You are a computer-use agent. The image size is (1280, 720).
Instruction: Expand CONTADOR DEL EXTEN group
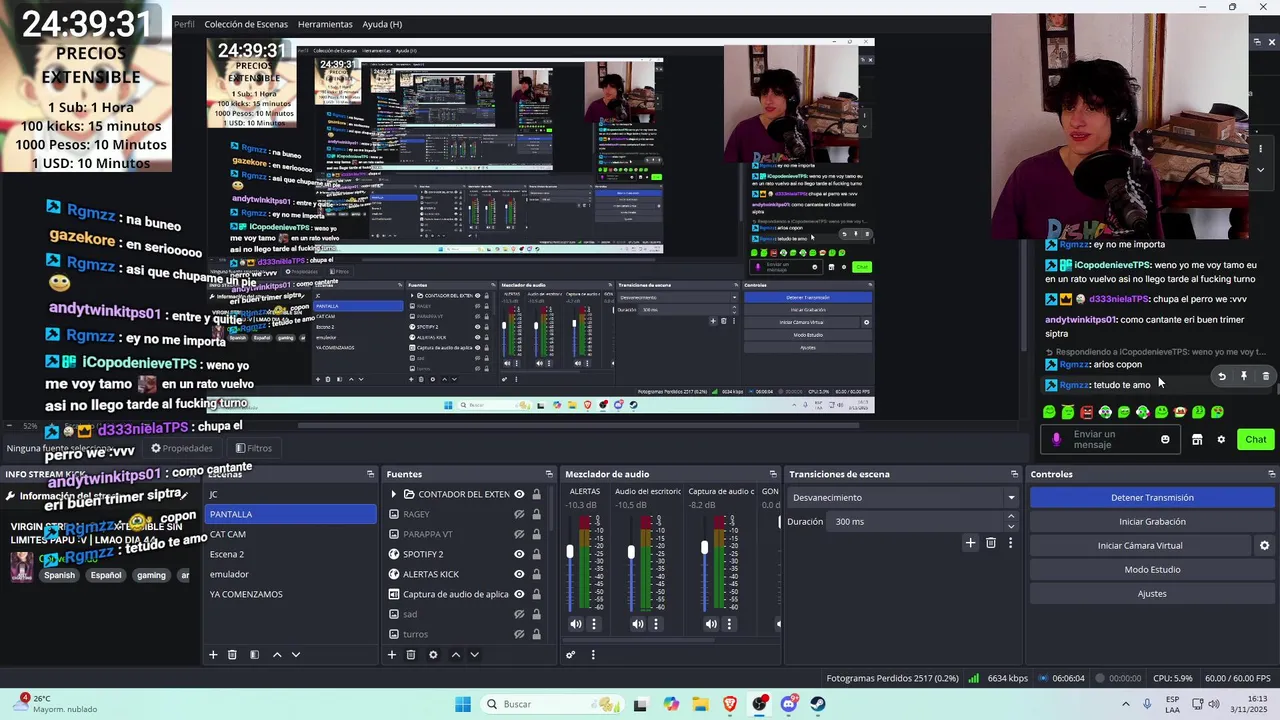tap(393, 494)
